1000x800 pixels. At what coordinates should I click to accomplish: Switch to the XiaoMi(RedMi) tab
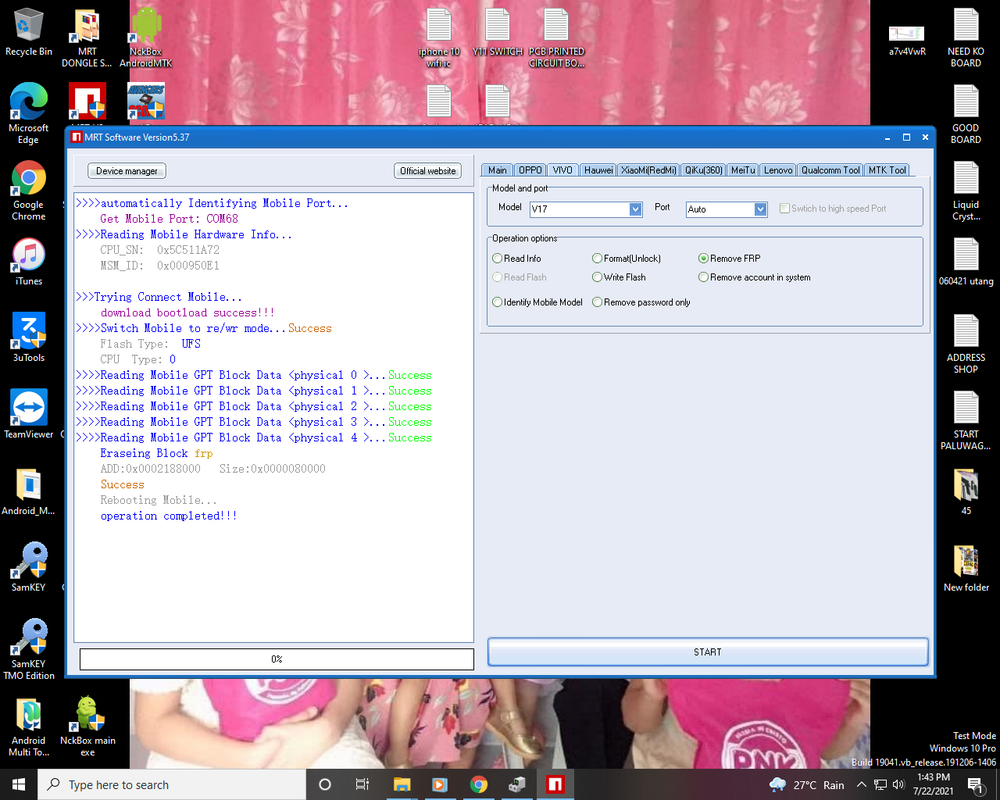649,170
